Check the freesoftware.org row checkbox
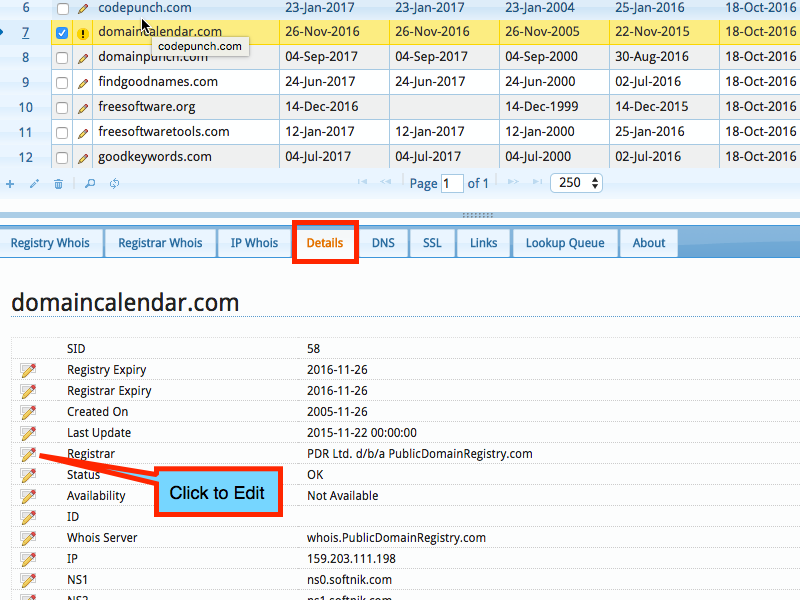Image resolution: width=800 pixels, height=600 pixels. (x=62, y=108)
